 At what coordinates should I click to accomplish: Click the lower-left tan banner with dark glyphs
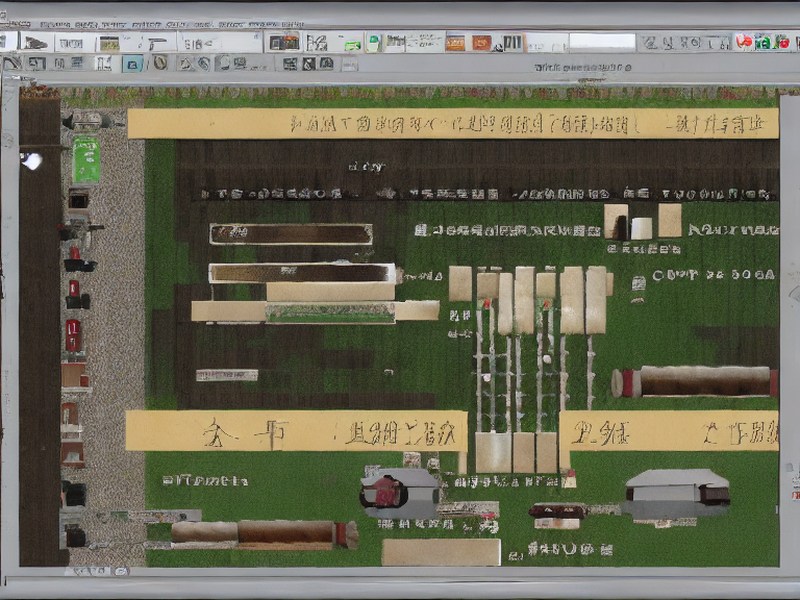296,431
